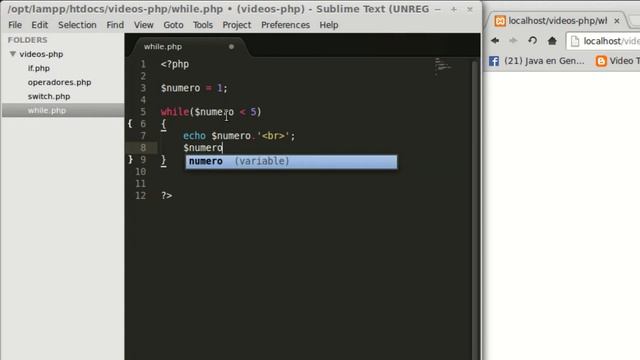Open switch.php in the sidebar
Viewport: 640px width, 360px height.
point(49,96)
